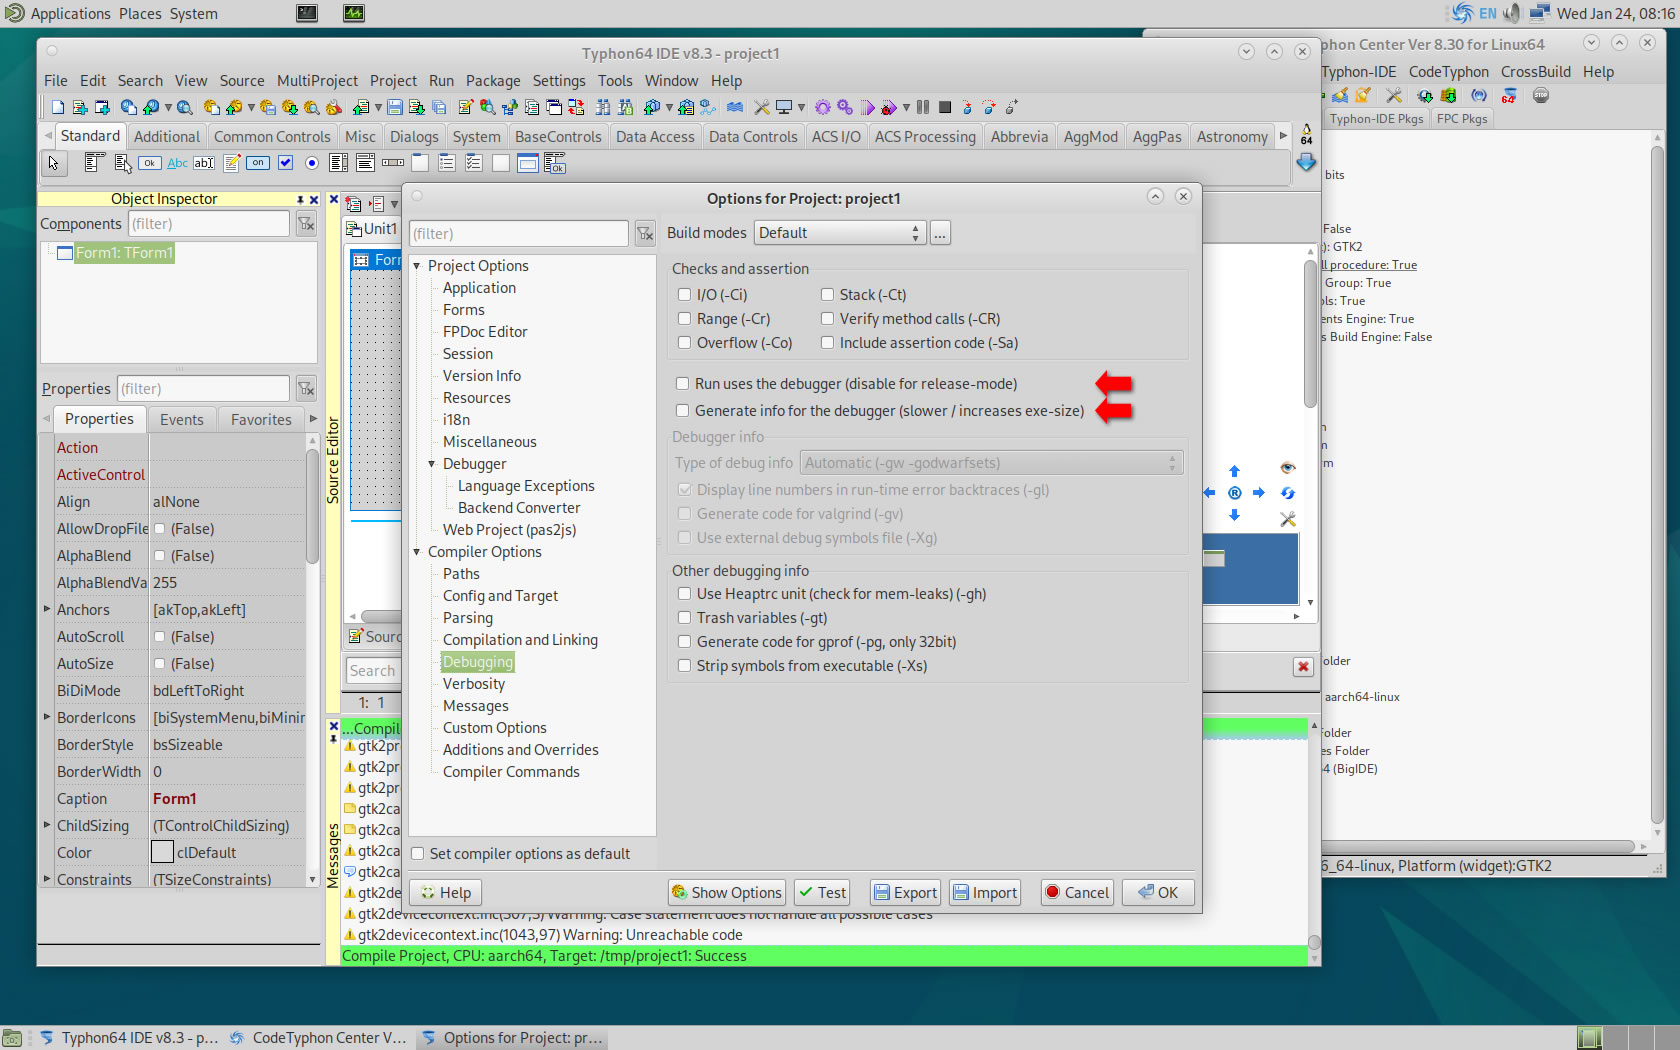Image resolution: width=1680 pixels, height=1050 pixels.
Task: Open the Build modes dropdown
Action: tap(840, 233)
